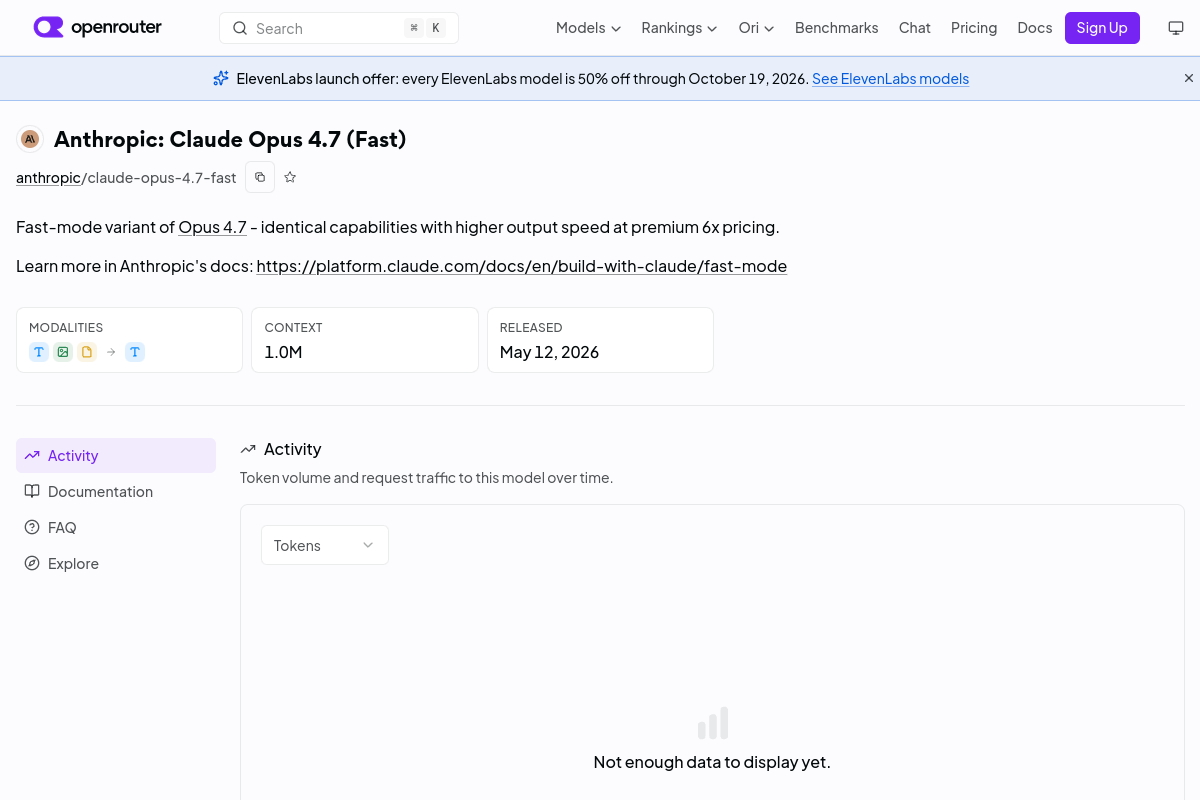Screen dimensions: 1200x800
Task: Click the search magnifier icon
Action: click(x=240, y=28)
